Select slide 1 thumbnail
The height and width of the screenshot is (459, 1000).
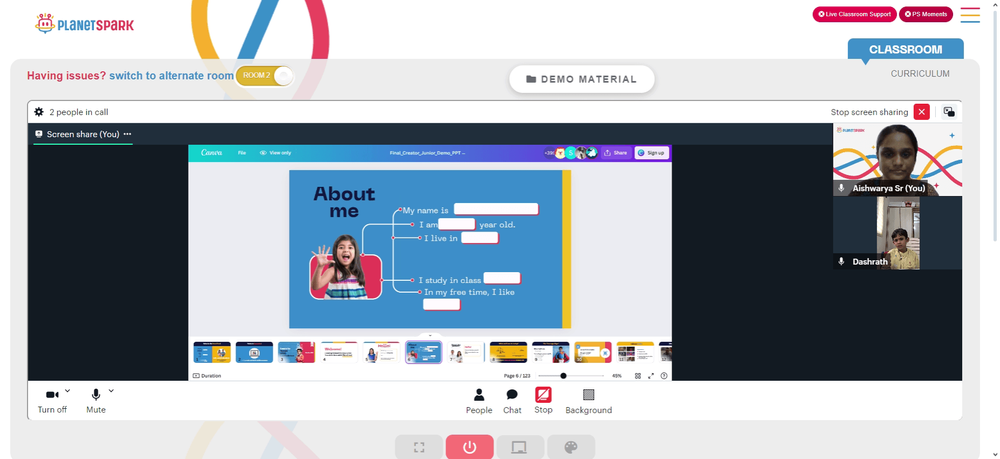[212, 352]
